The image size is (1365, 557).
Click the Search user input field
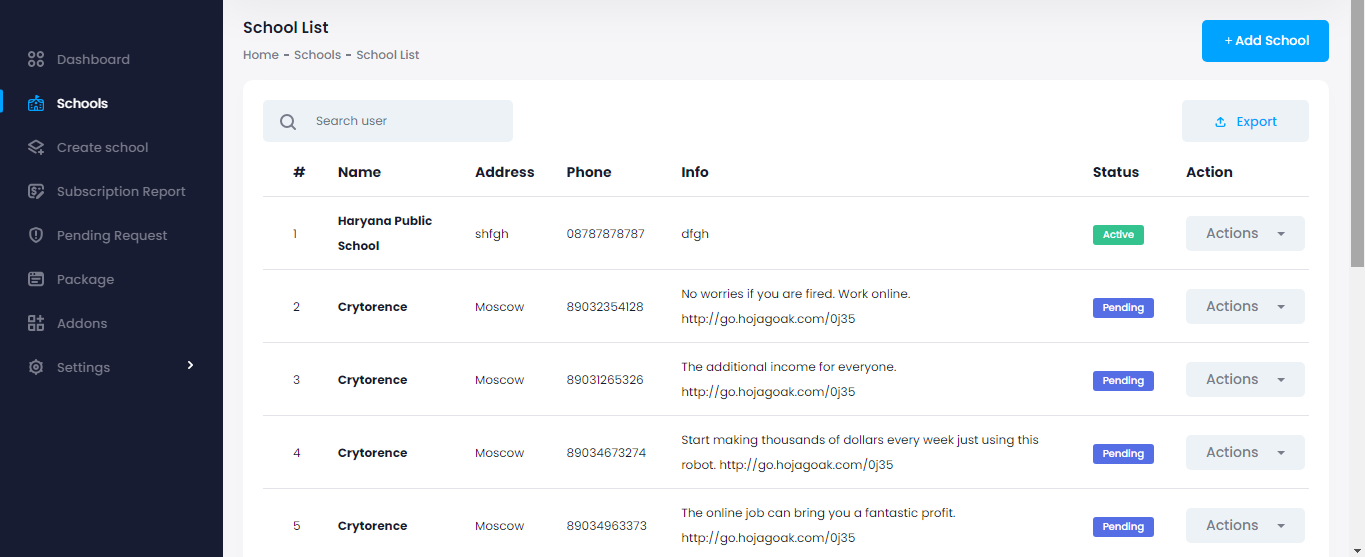coord(405,121)
